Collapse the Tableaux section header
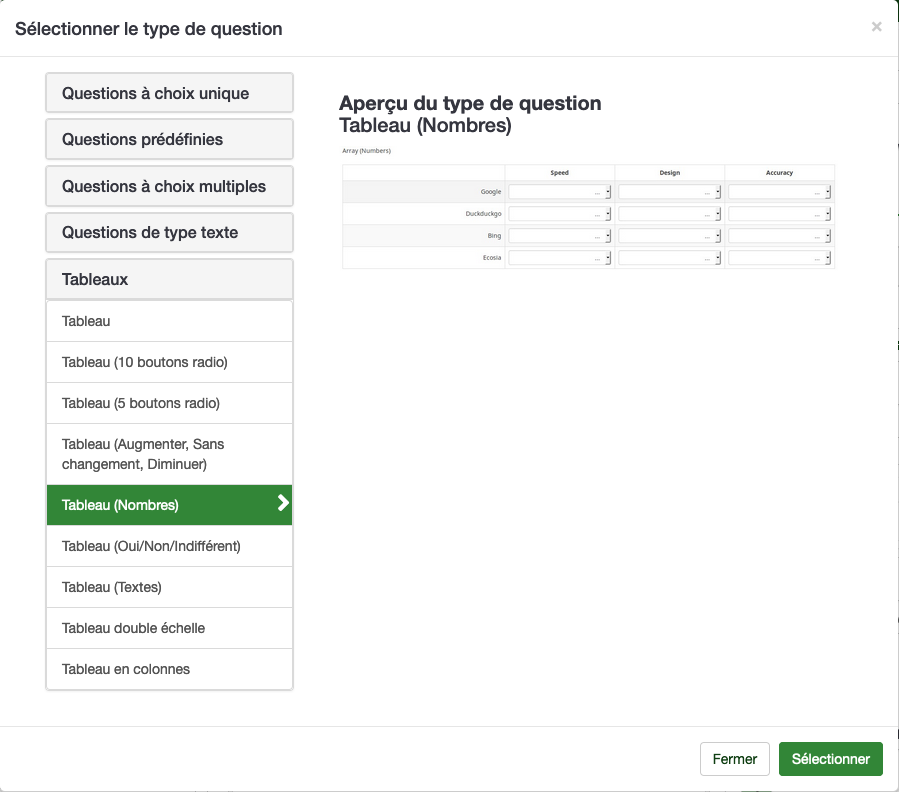This screenshot has width=899, height=792. (x=169, y=279)
